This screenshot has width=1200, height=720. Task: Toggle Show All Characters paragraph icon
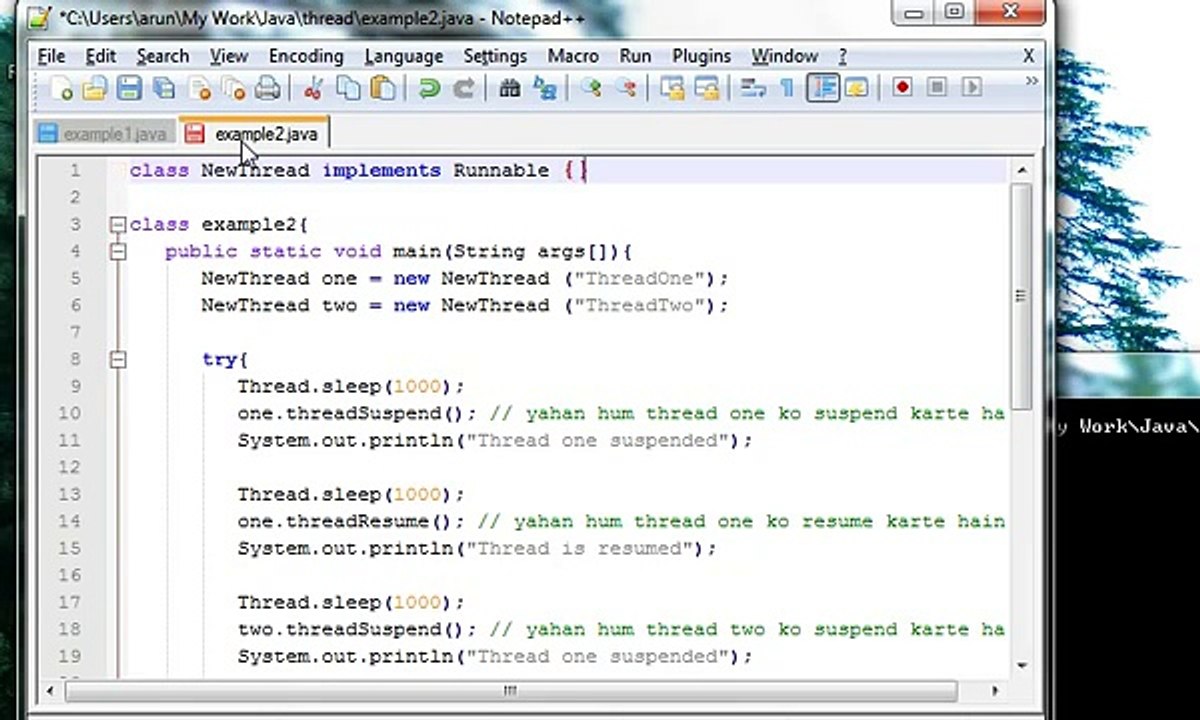click(786, 89)
